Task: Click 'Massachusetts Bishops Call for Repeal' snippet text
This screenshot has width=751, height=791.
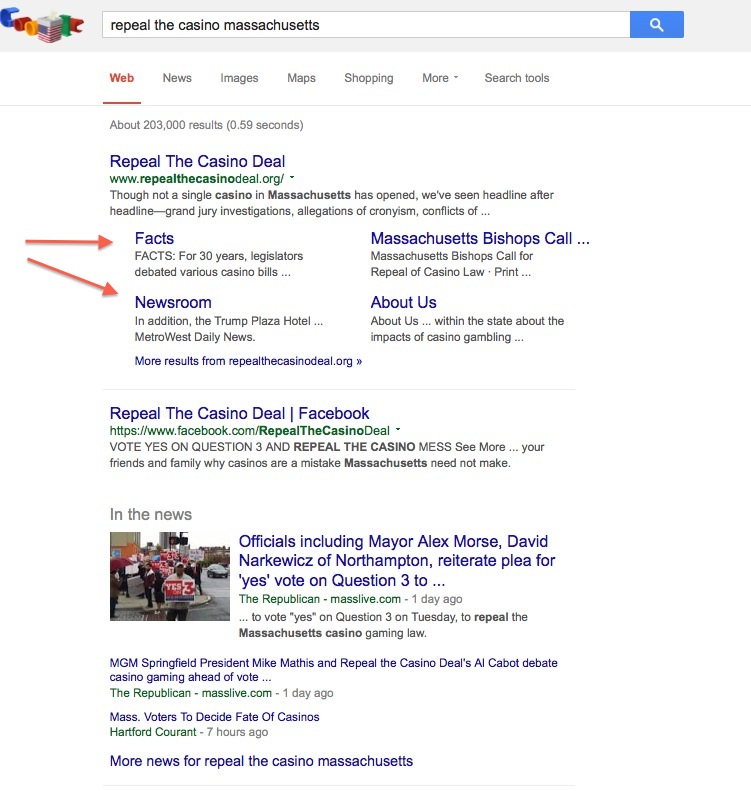Action: click(451, 264)
